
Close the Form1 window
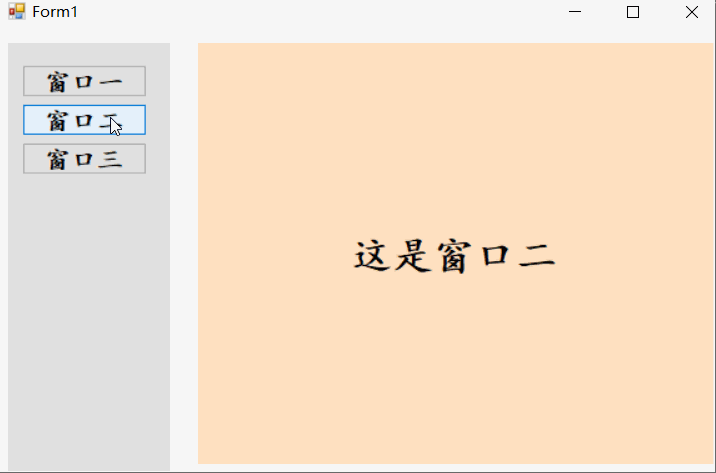(692, 11)
